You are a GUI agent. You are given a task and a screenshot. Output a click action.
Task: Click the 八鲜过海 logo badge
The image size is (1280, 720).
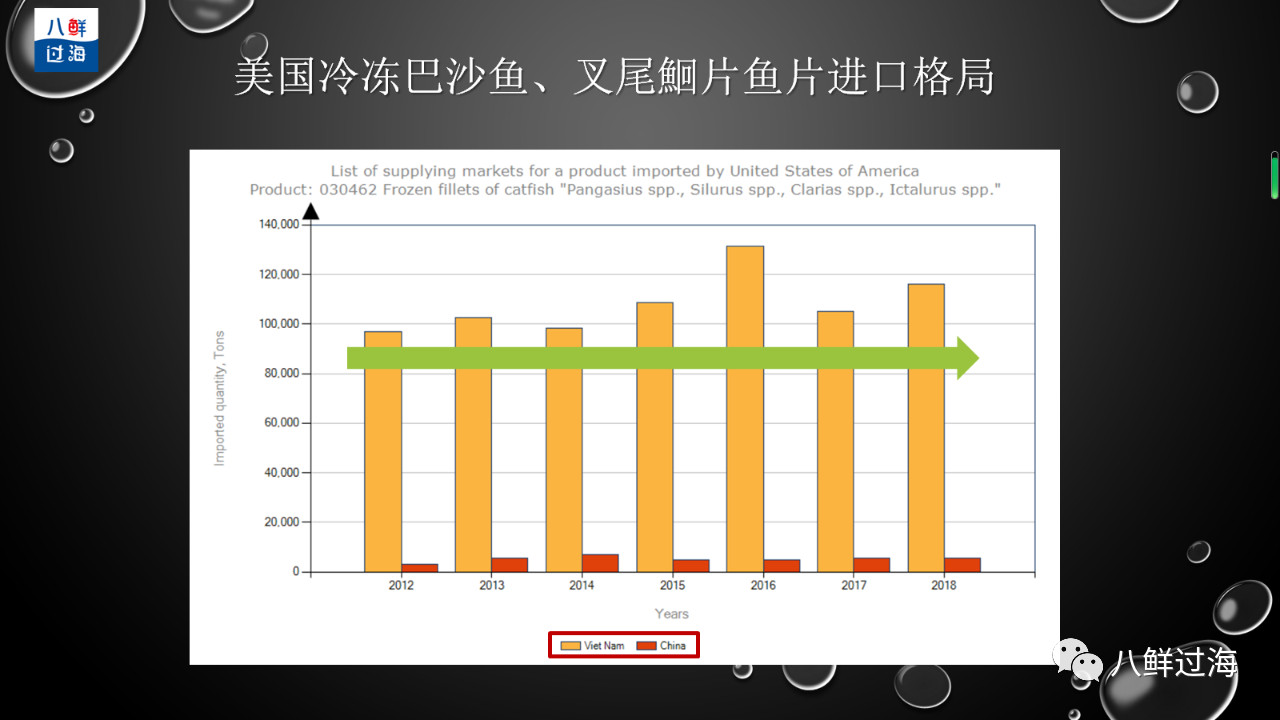[66, 40]
